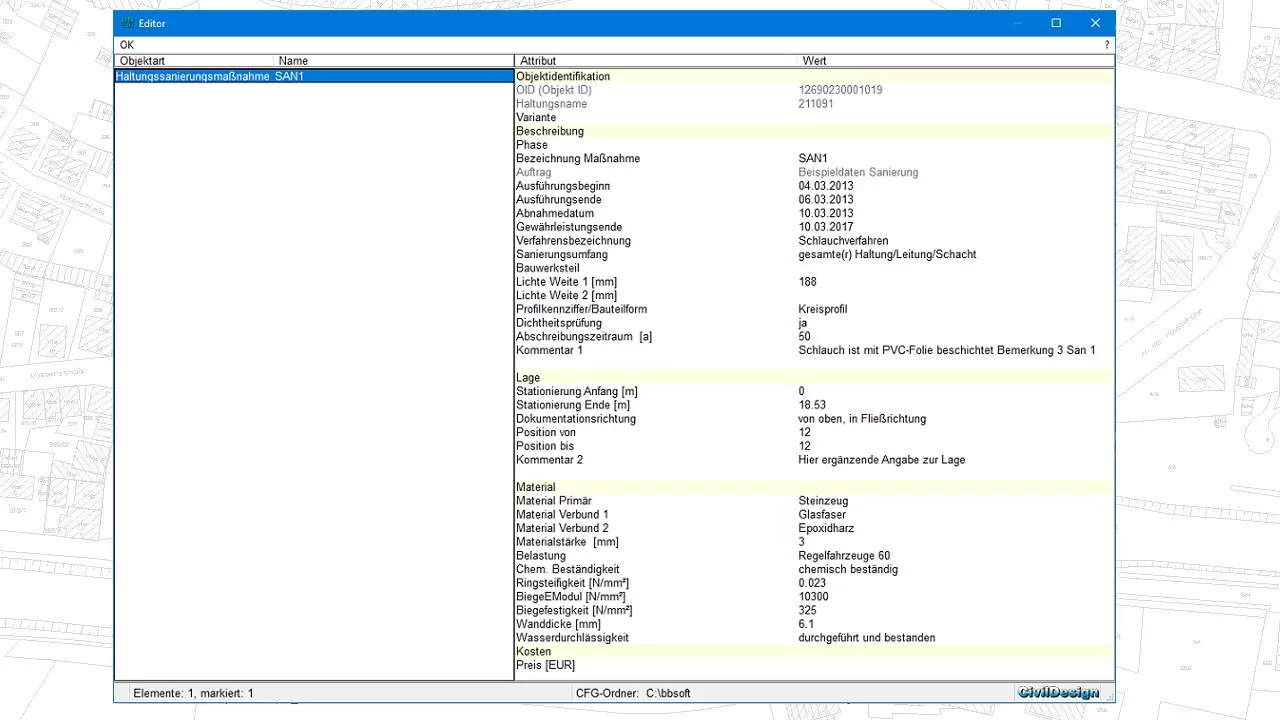Click Dichtheitsprüfung value ja
1280x720 pixels.
803,323
